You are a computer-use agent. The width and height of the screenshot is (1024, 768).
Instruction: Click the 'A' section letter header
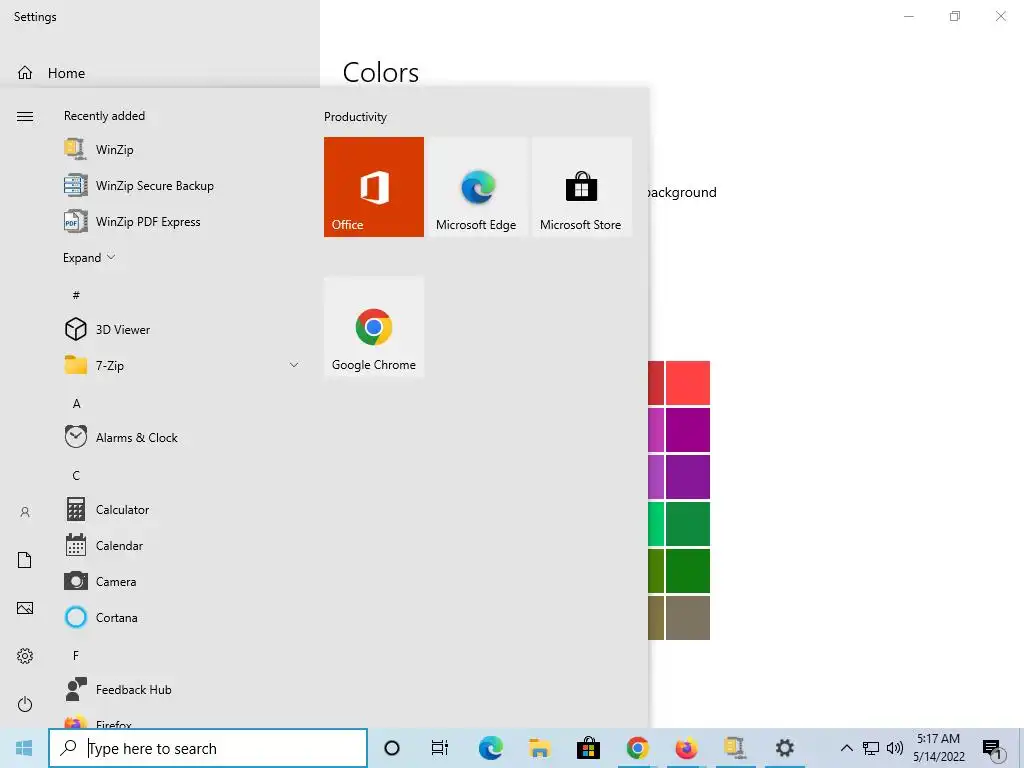pos(76,404)
